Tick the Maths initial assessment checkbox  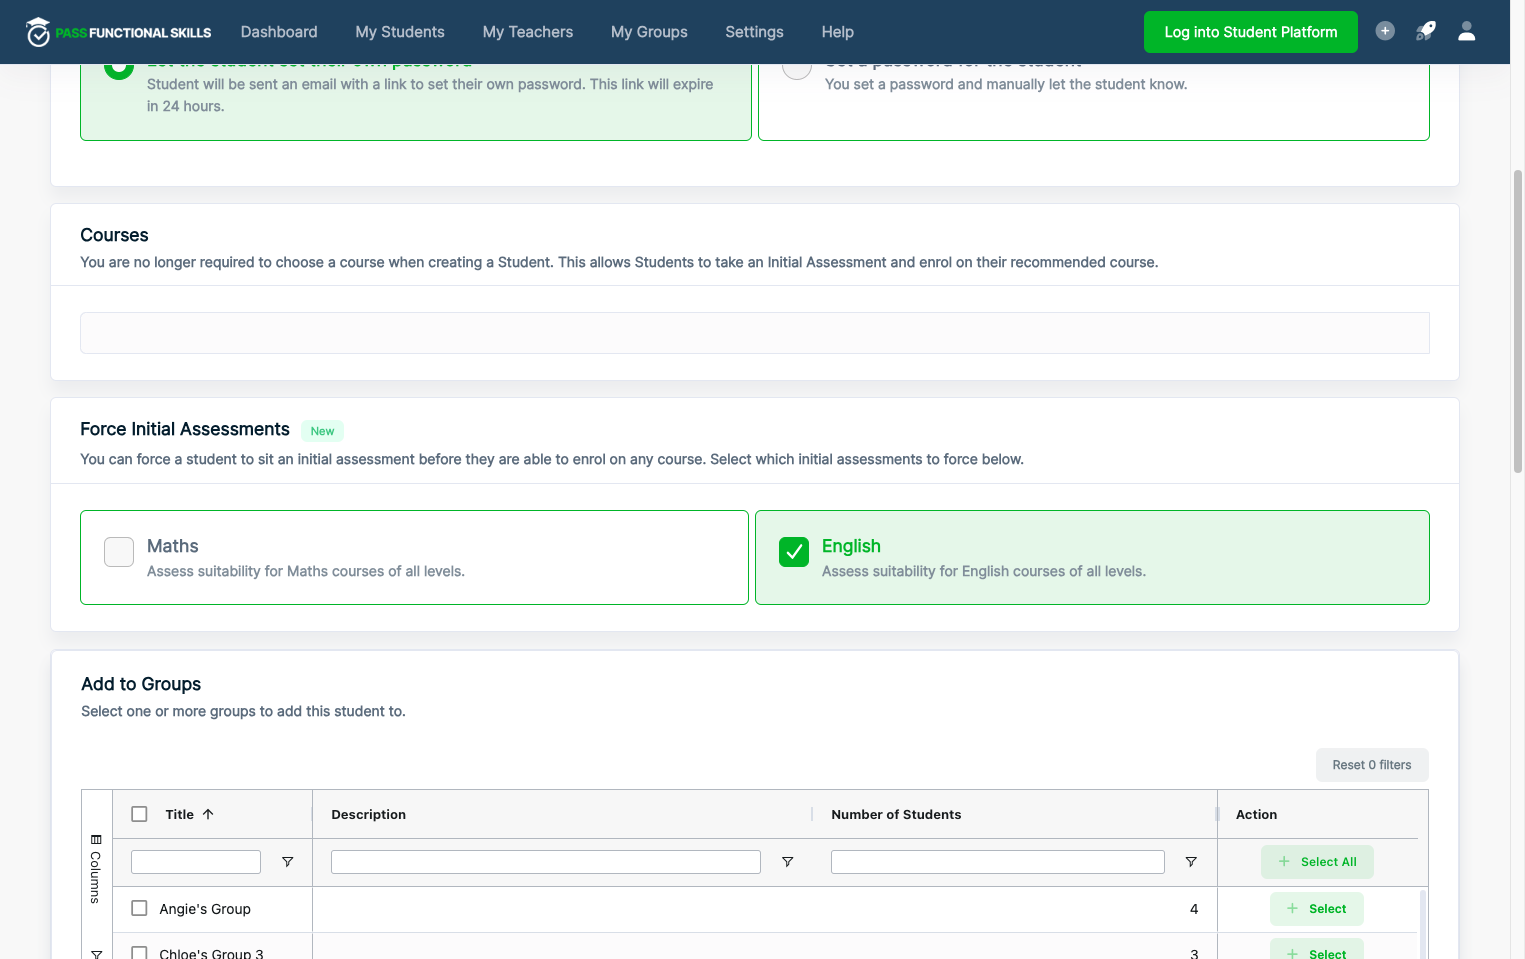[119, 552]
